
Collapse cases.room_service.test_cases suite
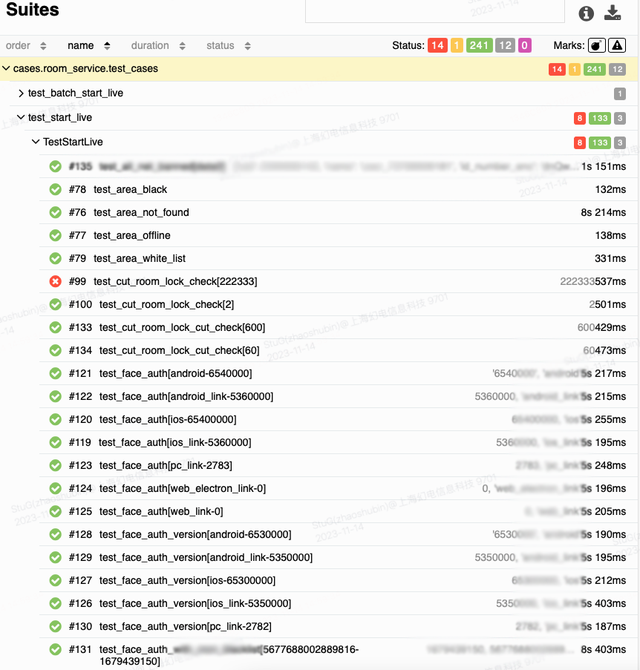click(319, 69)
